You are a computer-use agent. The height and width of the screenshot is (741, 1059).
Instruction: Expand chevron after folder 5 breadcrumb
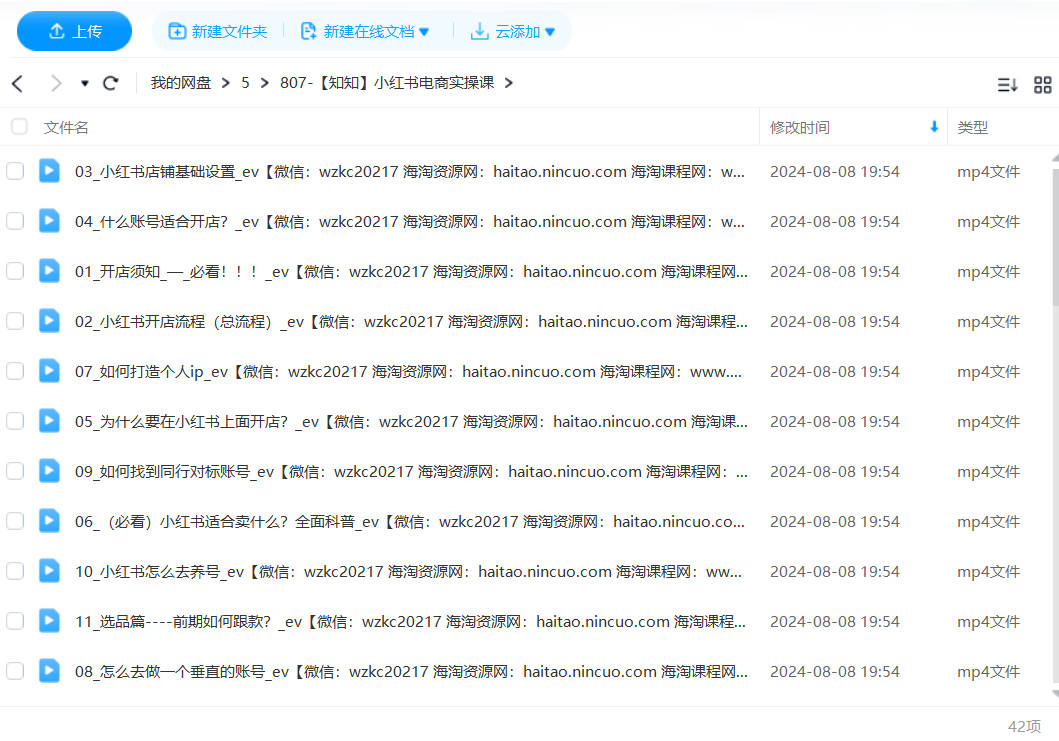[265, 83]
